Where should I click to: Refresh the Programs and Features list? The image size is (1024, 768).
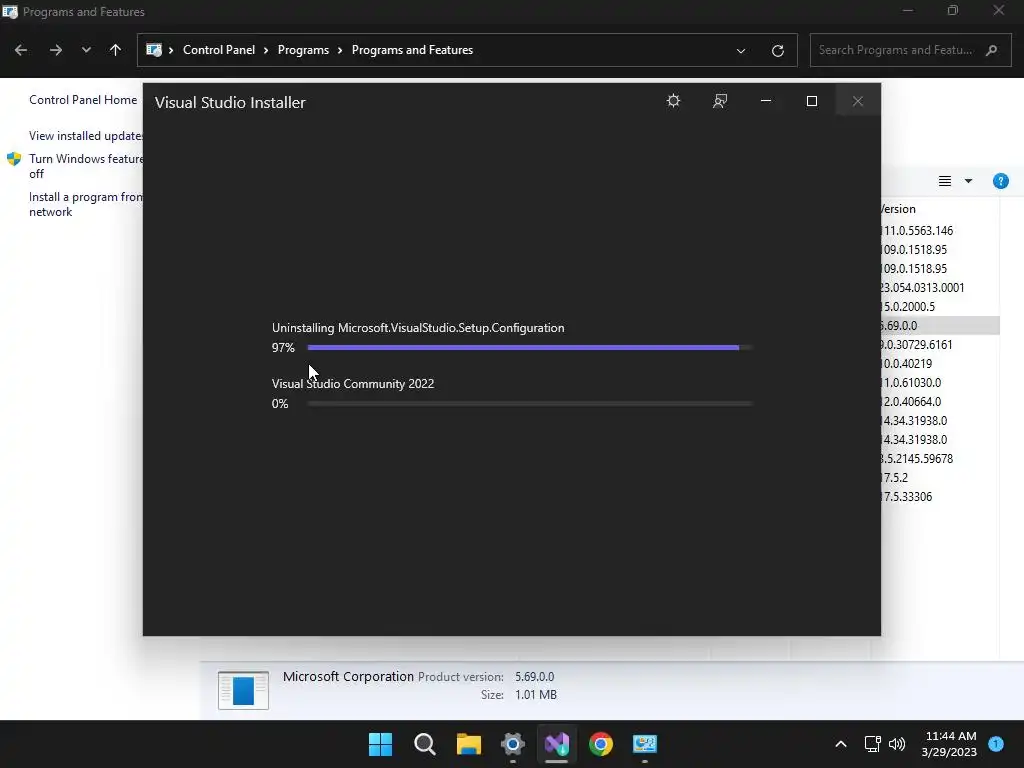click(x=777, y=51)
